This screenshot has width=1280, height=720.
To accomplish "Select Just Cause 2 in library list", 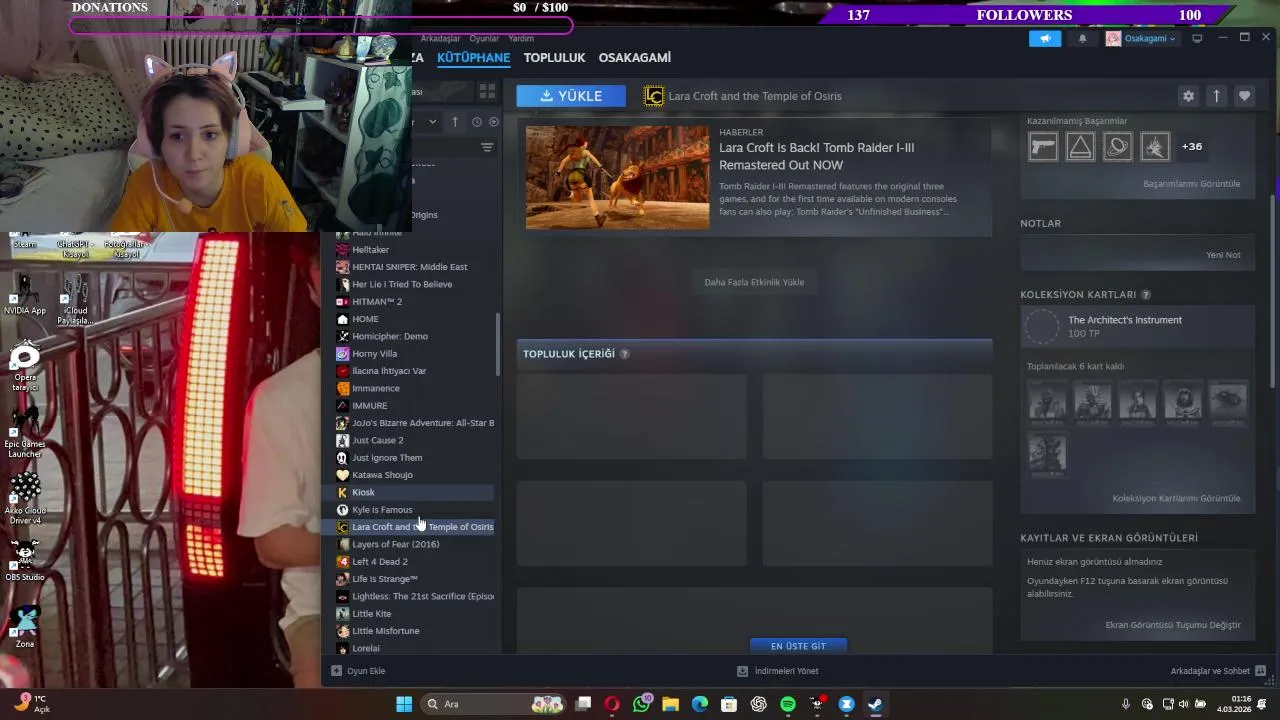I will click(378, 440).
